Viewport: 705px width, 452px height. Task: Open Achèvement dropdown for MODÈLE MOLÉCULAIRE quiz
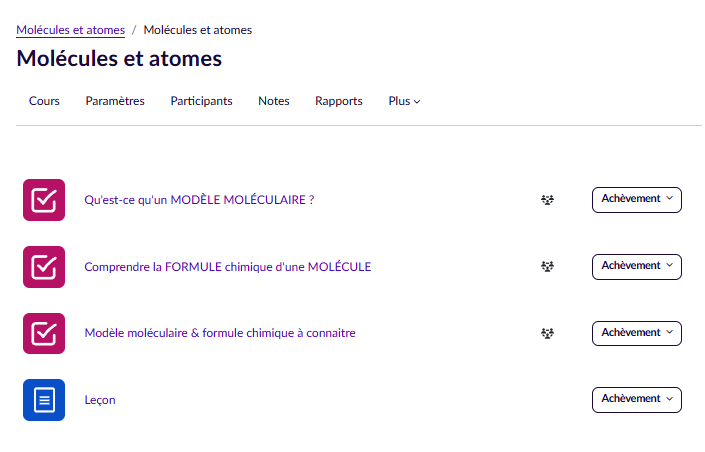(636, 199)
